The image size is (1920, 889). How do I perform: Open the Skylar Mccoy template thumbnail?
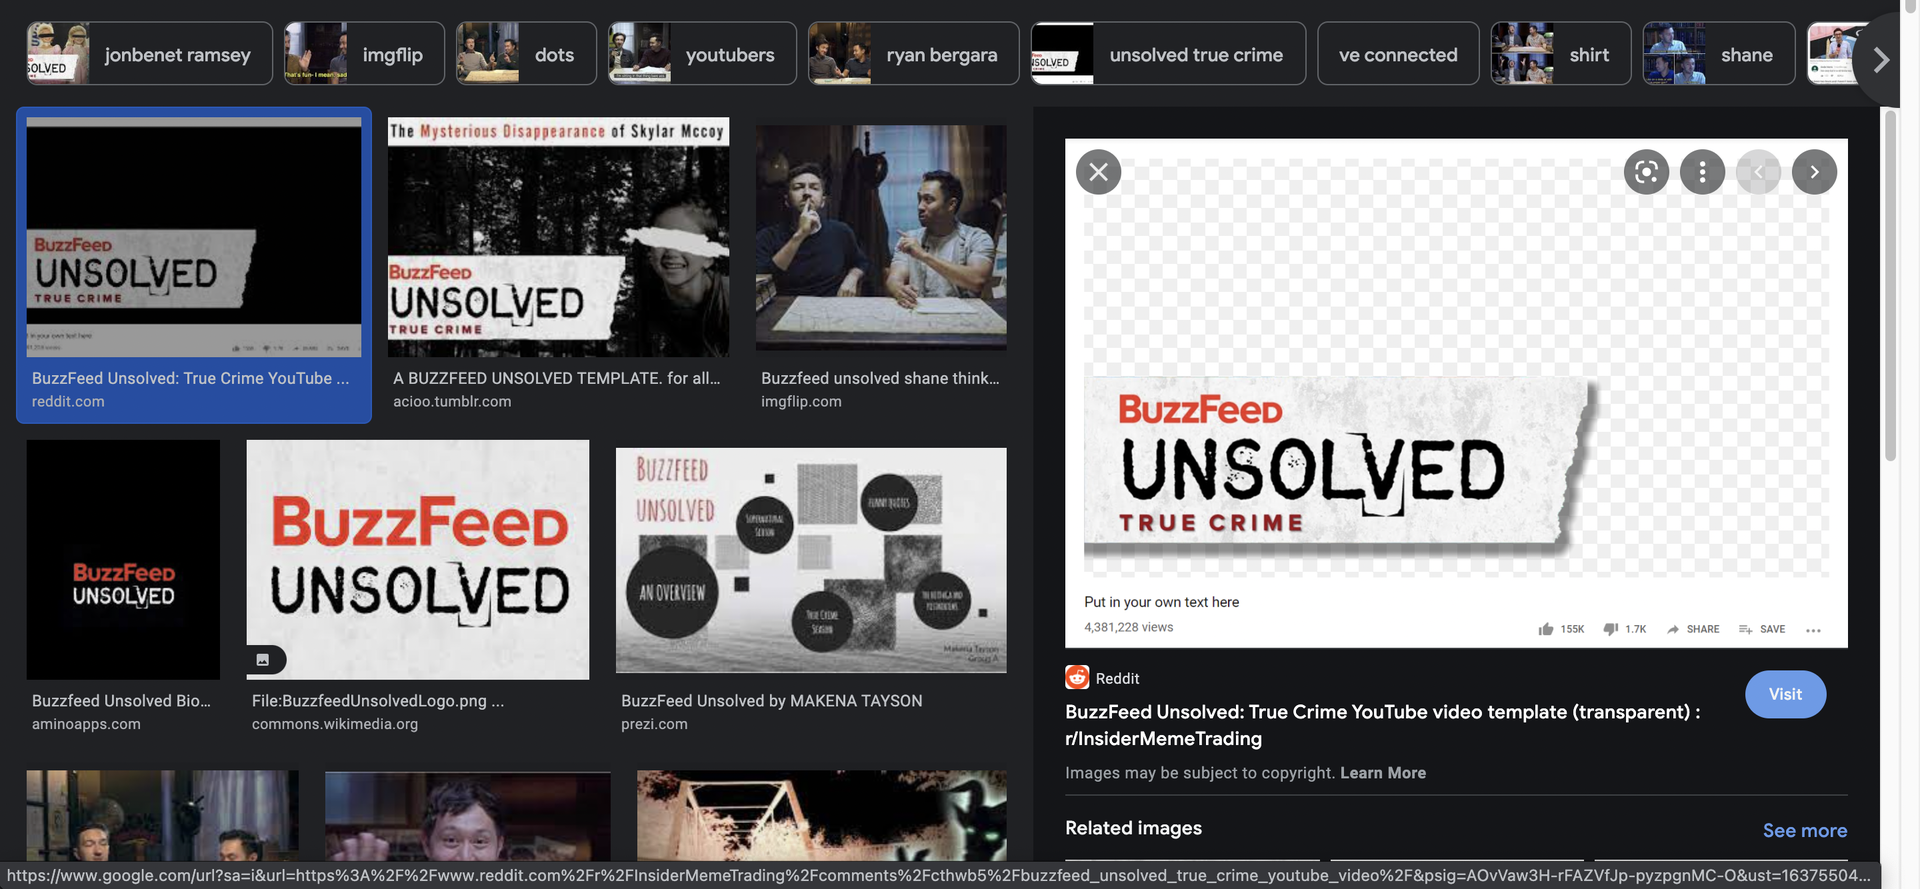[558, 237]
